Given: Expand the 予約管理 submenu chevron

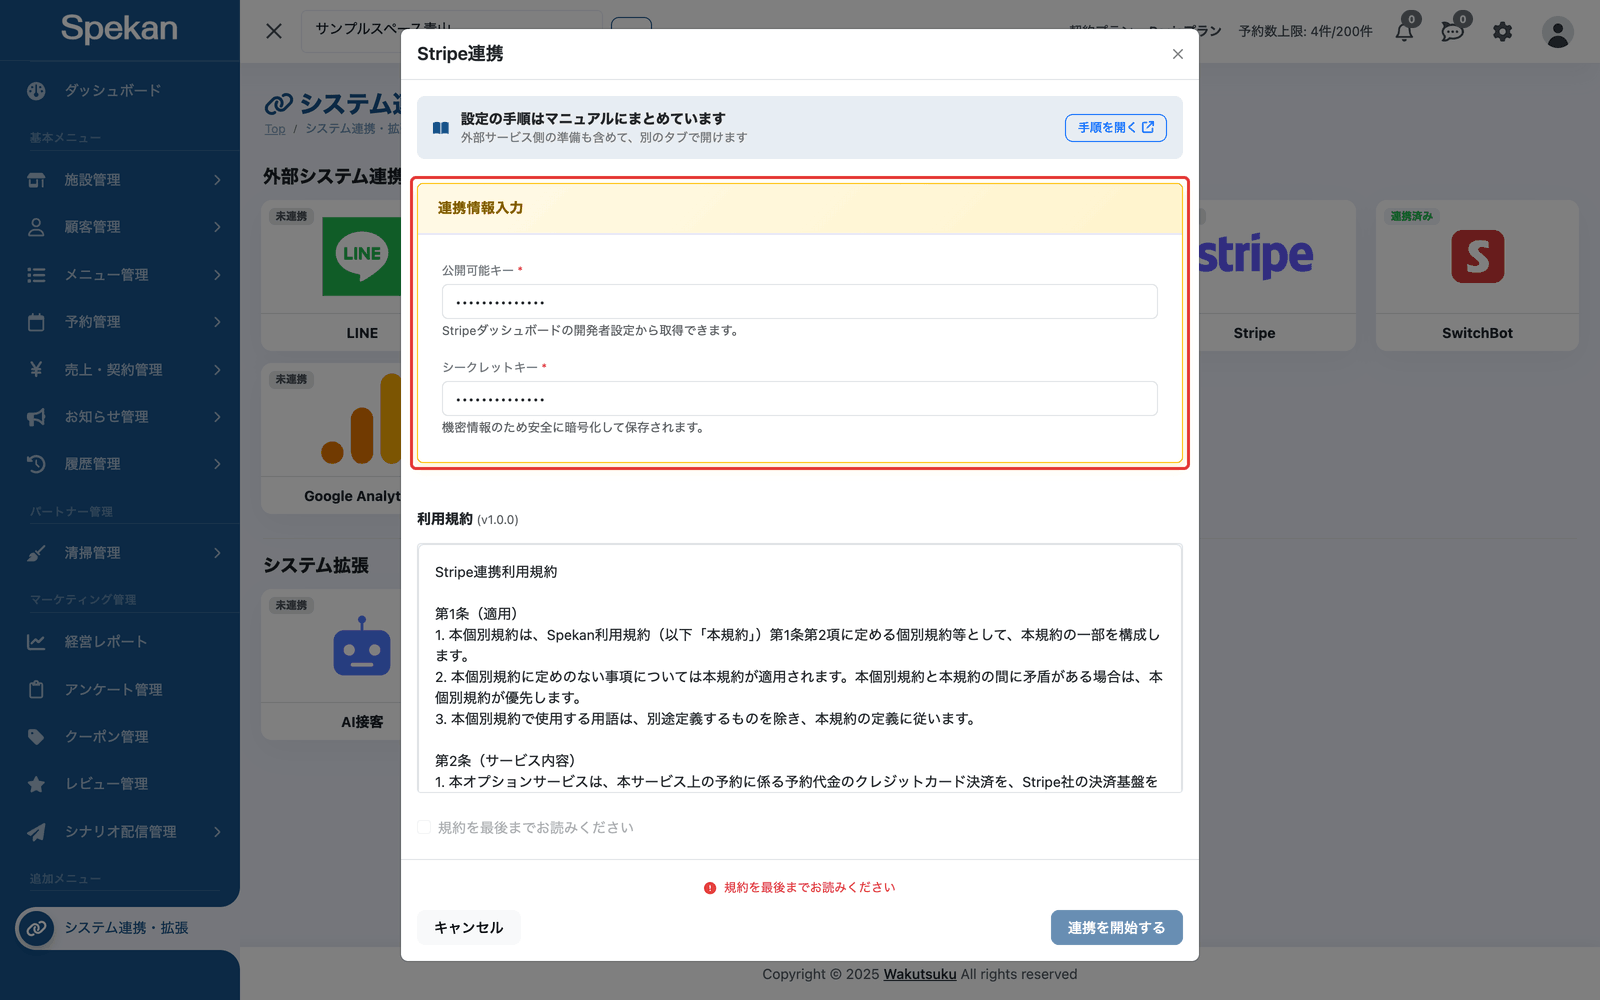Looking at the screenshot, I should [x=217, y=322].
